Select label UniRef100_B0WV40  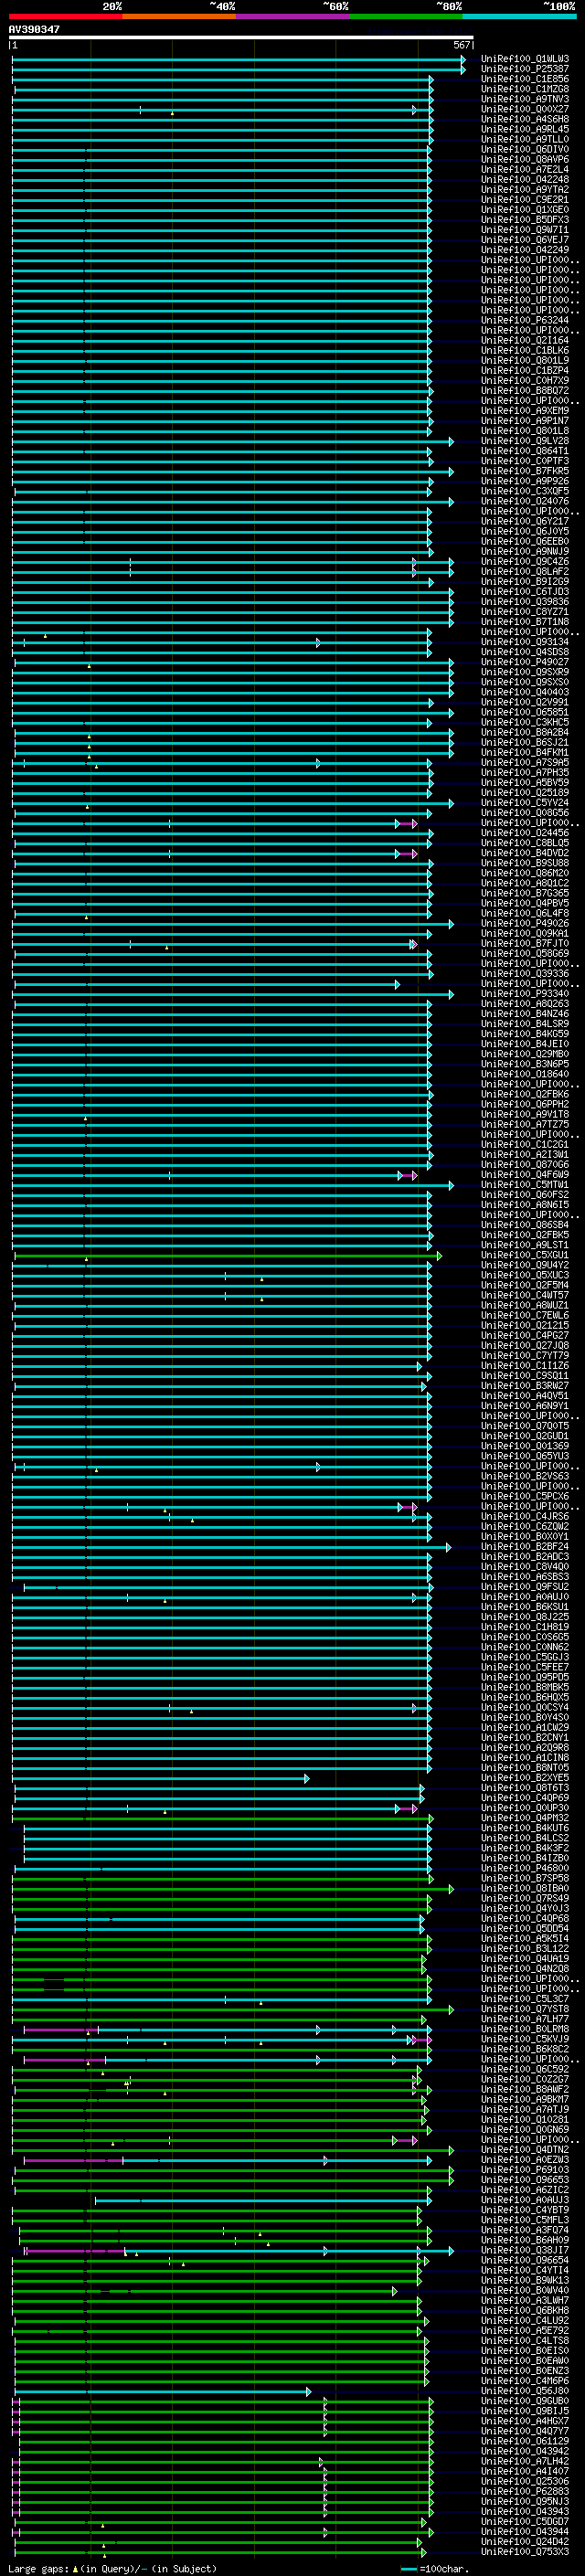pos(524,2290)
